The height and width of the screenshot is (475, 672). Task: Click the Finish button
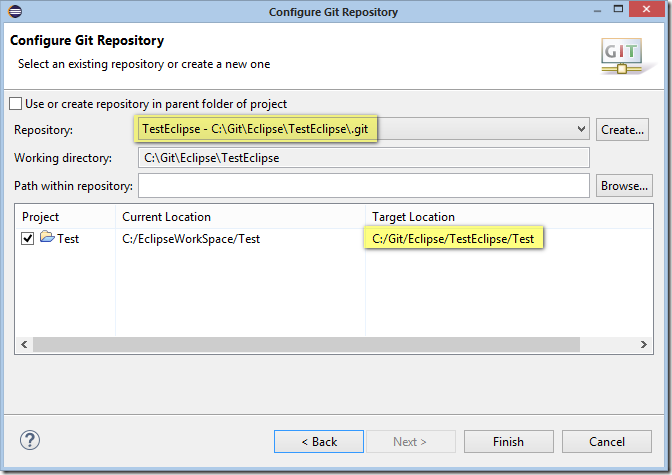[x=509, y=442]
